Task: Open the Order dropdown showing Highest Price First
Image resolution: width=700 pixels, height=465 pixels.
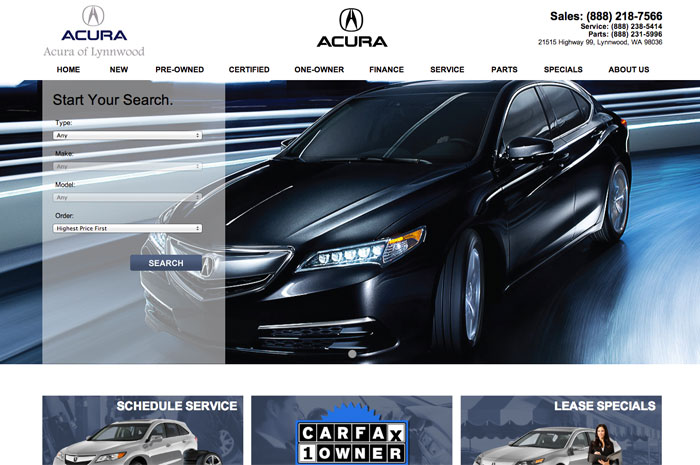Action: pos(128,228)
